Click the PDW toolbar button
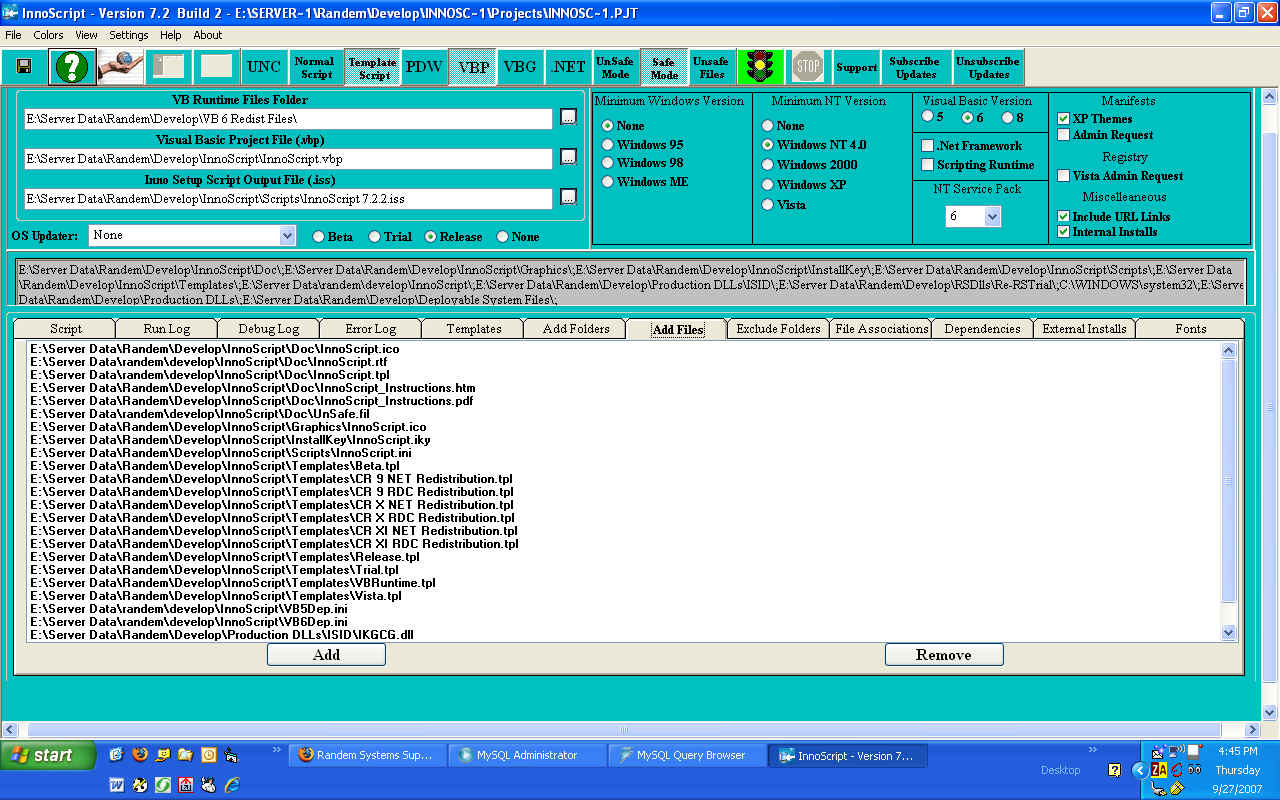 (424, 67)
